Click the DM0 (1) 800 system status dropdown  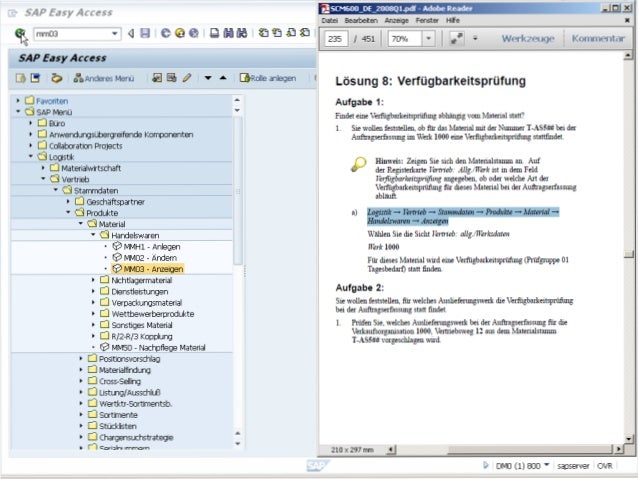[522, 466]
